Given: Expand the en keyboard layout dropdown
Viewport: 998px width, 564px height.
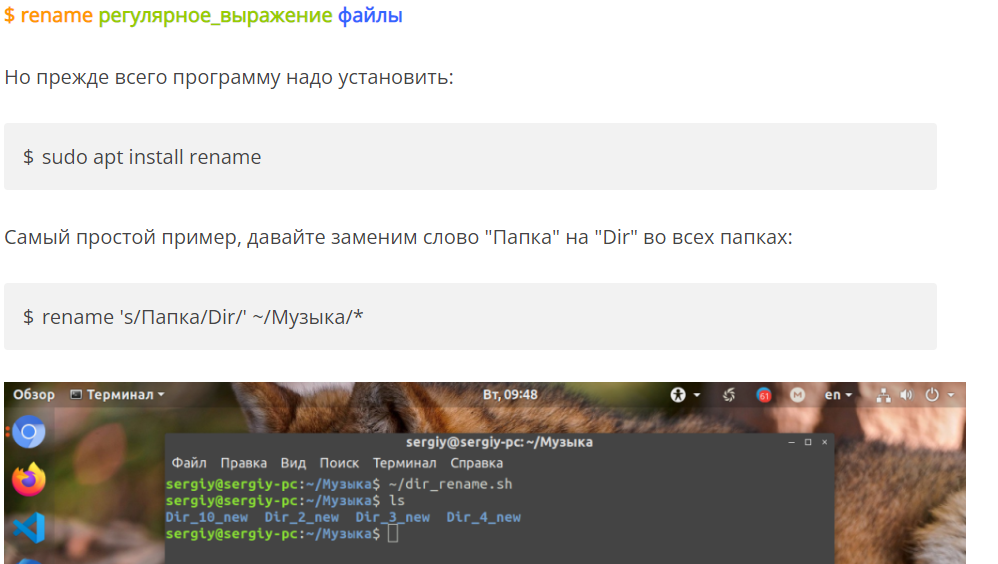Looking at the screenshot, I should tap(838, 395).
